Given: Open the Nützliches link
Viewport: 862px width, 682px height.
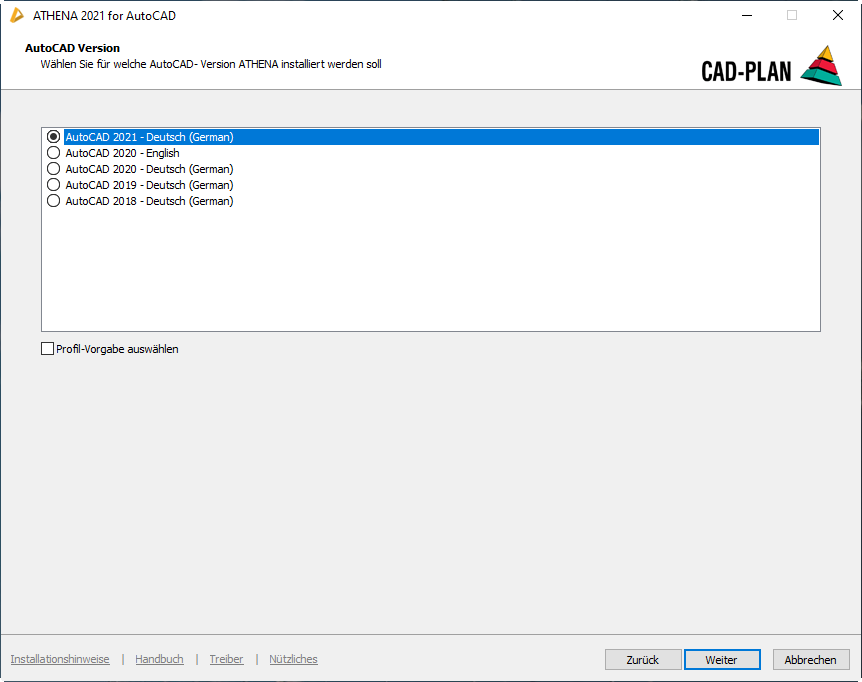Looking at the screenshot, I should 293,659.
